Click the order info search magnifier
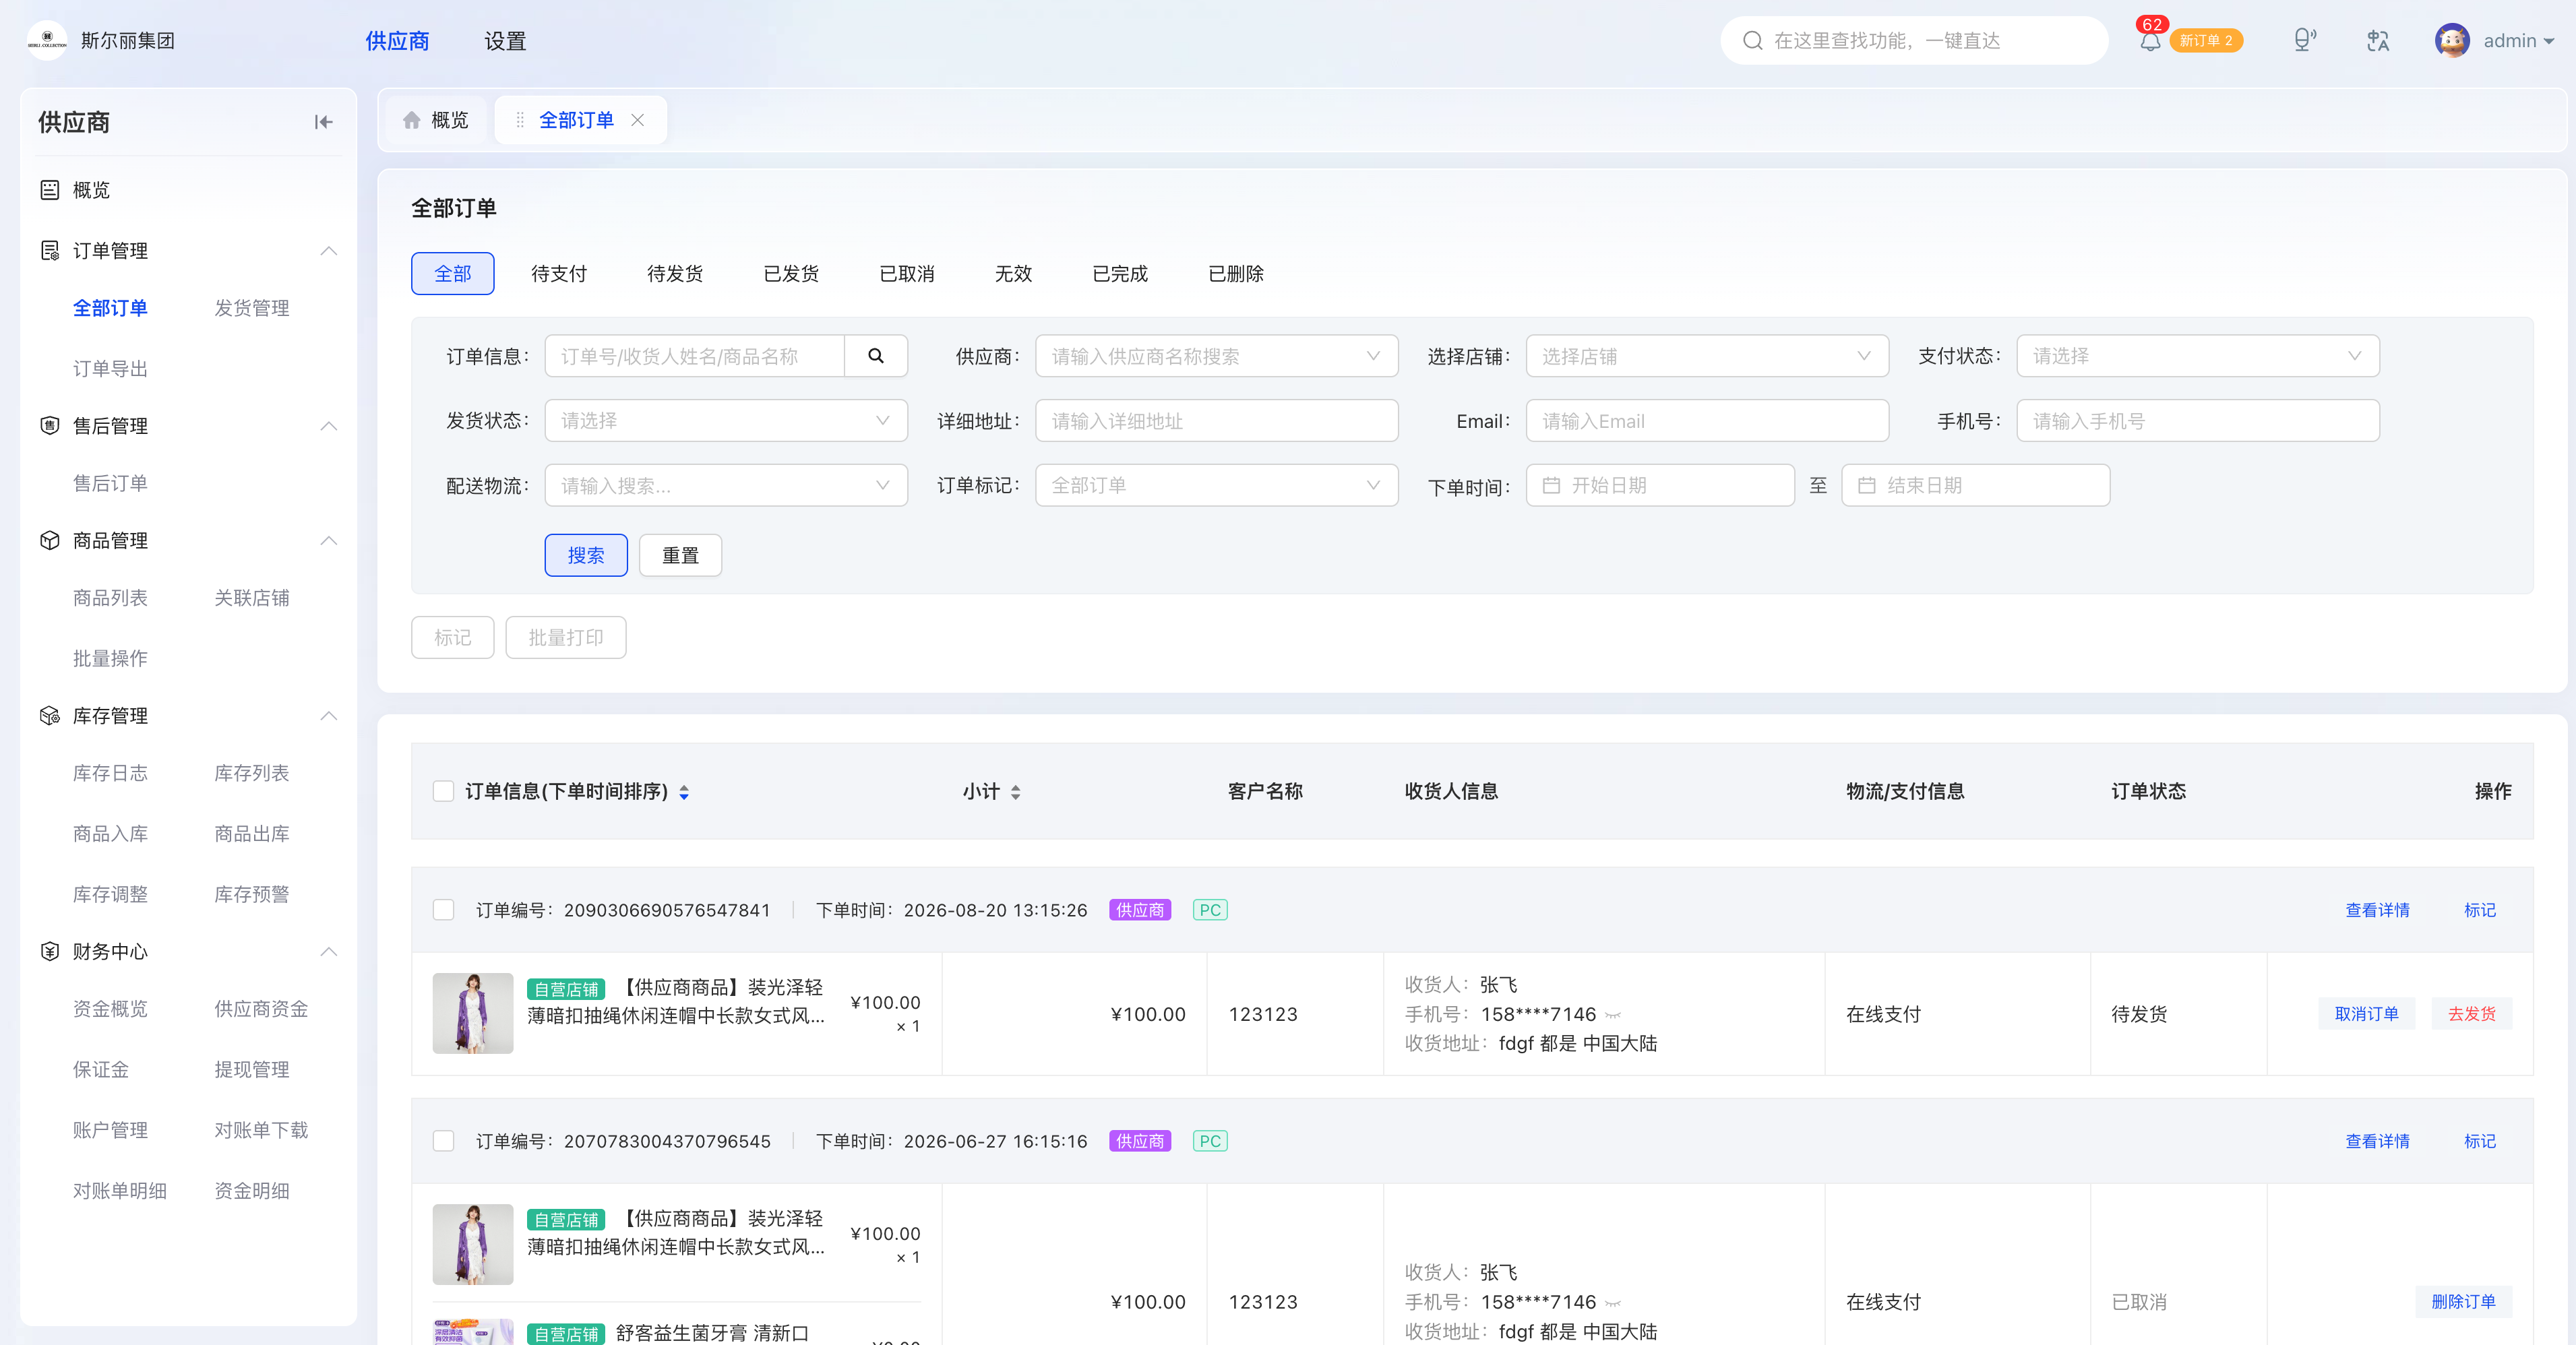This screenshot has width=2576, height=1345. pyautogui.click(x=876, y=356)
